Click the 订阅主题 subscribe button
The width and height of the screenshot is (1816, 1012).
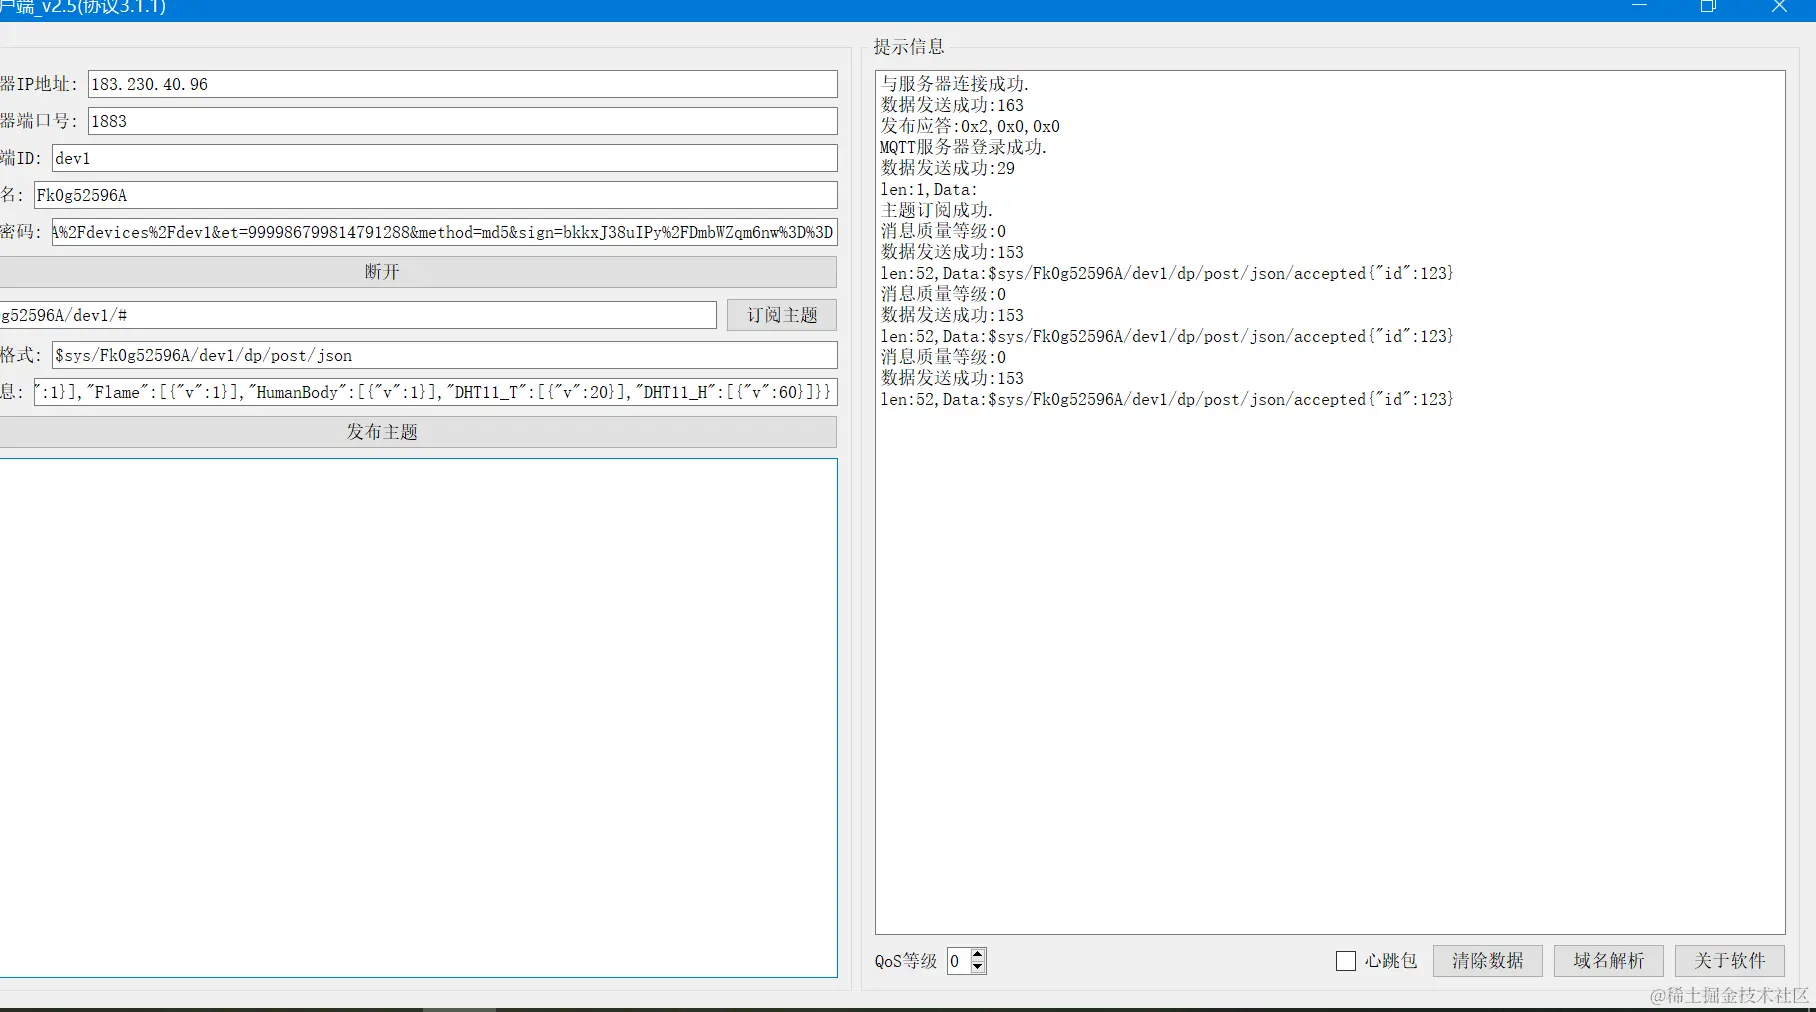tap(782, 315)
